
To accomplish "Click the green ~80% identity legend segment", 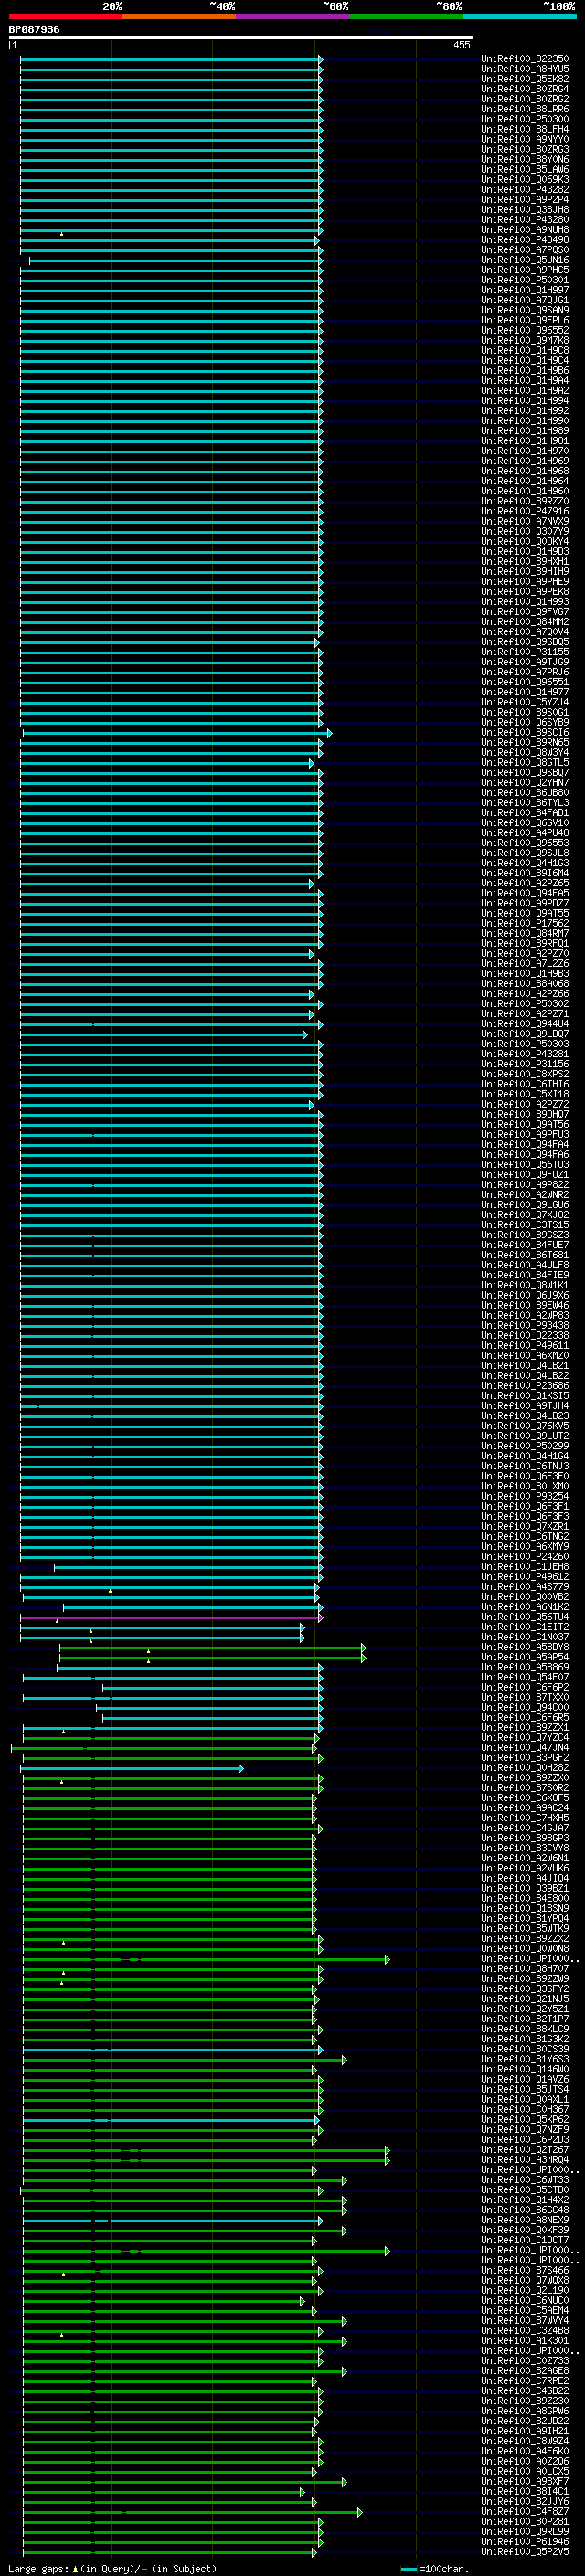I will click(406, 17).
